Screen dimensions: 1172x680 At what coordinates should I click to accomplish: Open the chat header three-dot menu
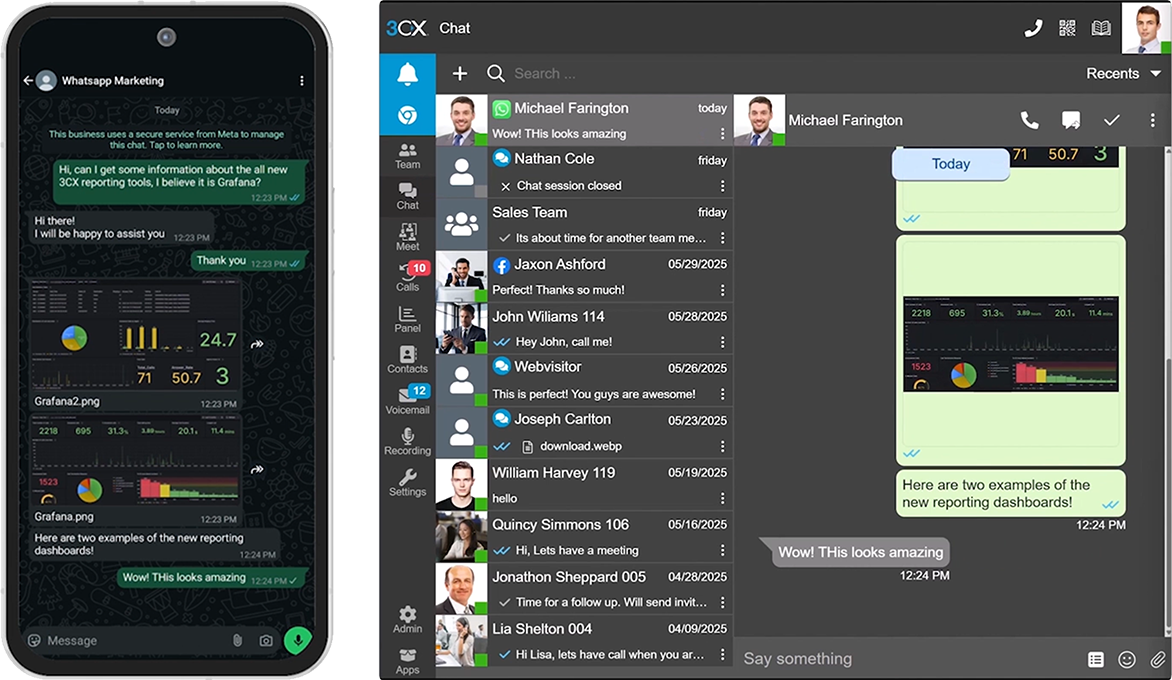coord(1152,119)
